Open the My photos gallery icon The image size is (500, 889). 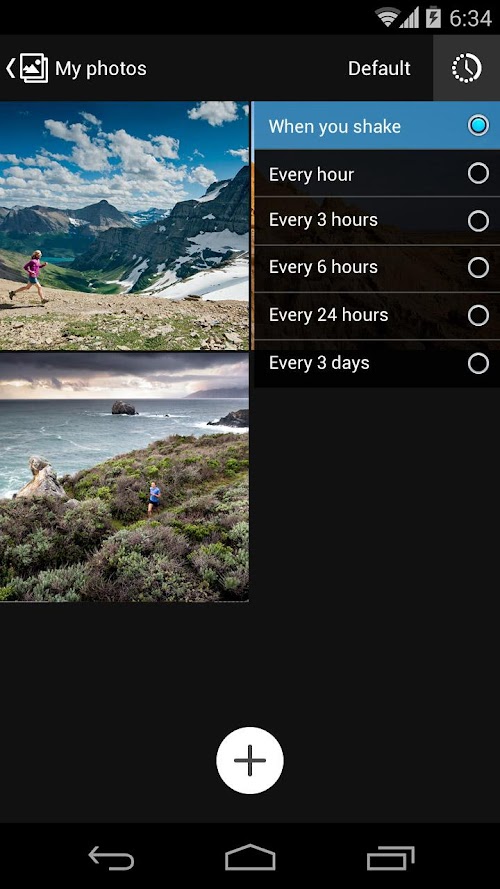click(x=33, y=68)
